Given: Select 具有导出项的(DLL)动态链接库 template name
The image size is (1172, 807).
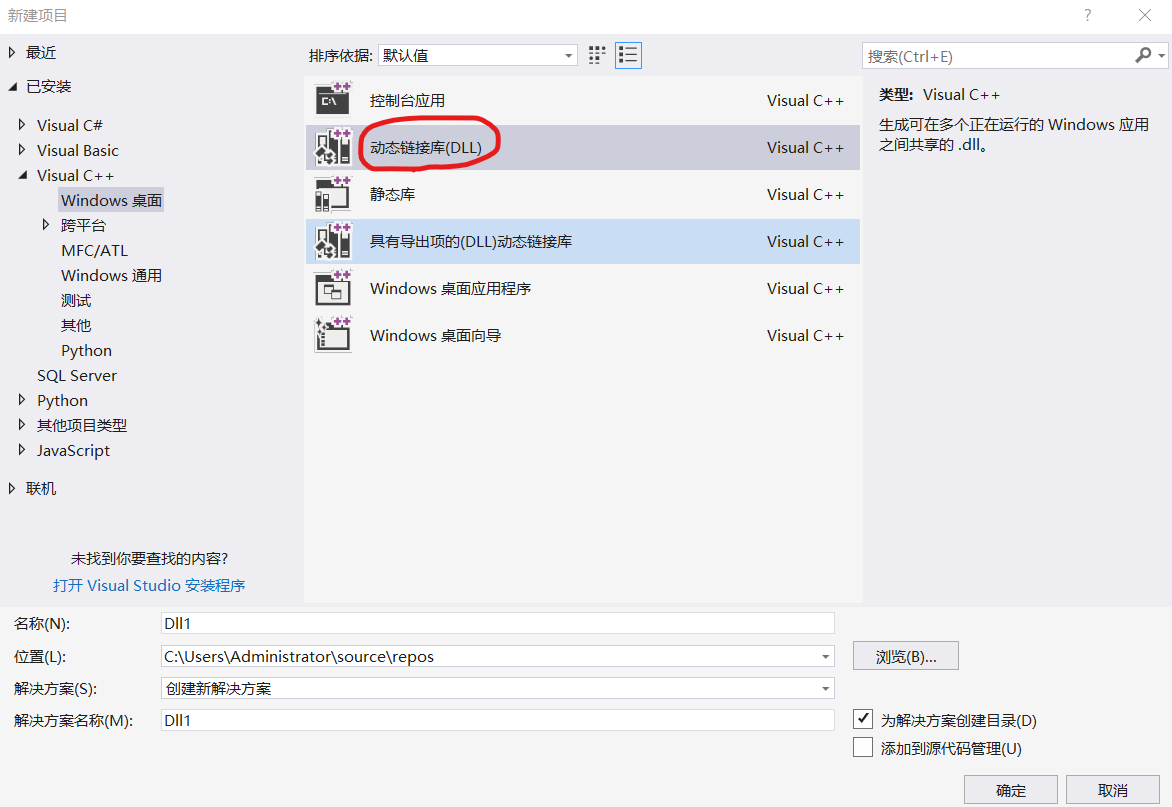Looking at the screenshot, I should pyautogui.click(x=471, y=241).
